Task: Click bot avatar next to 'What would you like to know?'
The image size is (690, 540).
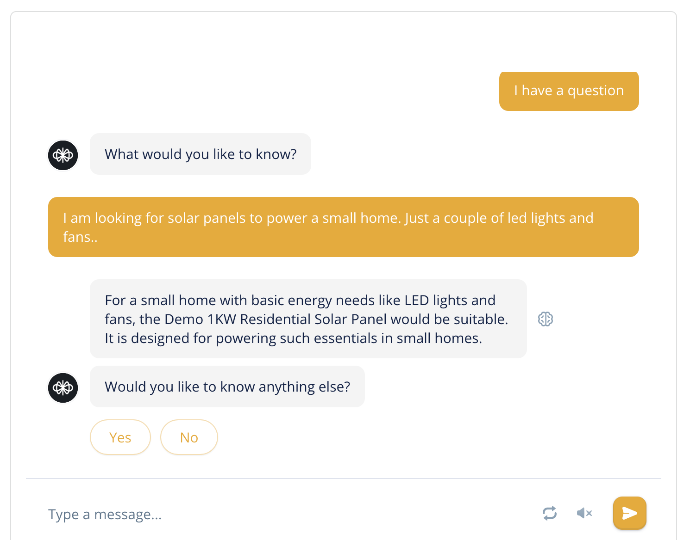Action: pyautogui.click(x=63, y=155)
